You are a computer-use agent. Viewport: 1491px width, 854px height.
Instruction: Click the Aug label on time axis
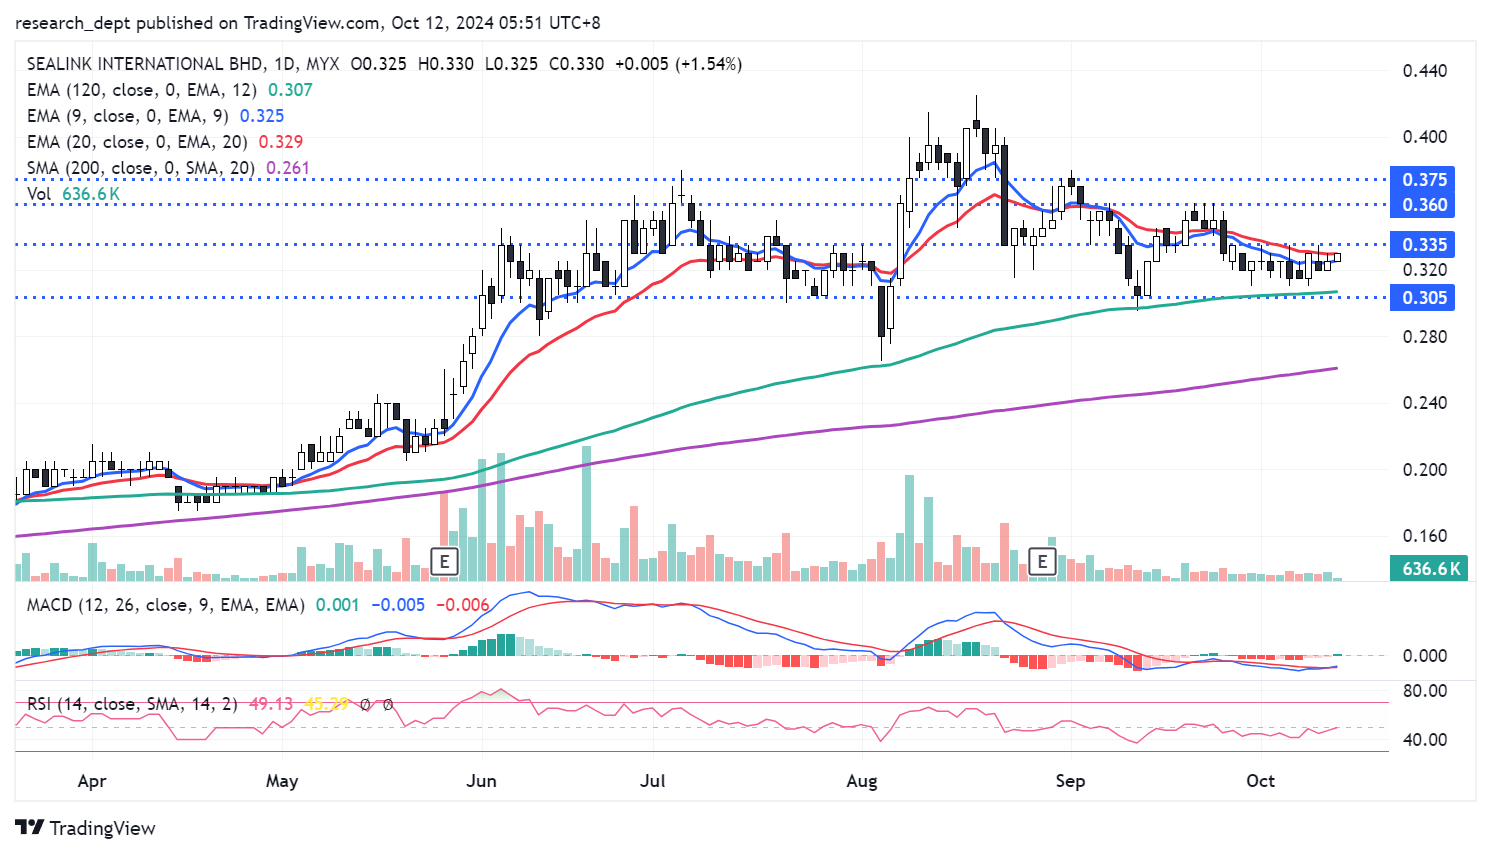(861, 781)
